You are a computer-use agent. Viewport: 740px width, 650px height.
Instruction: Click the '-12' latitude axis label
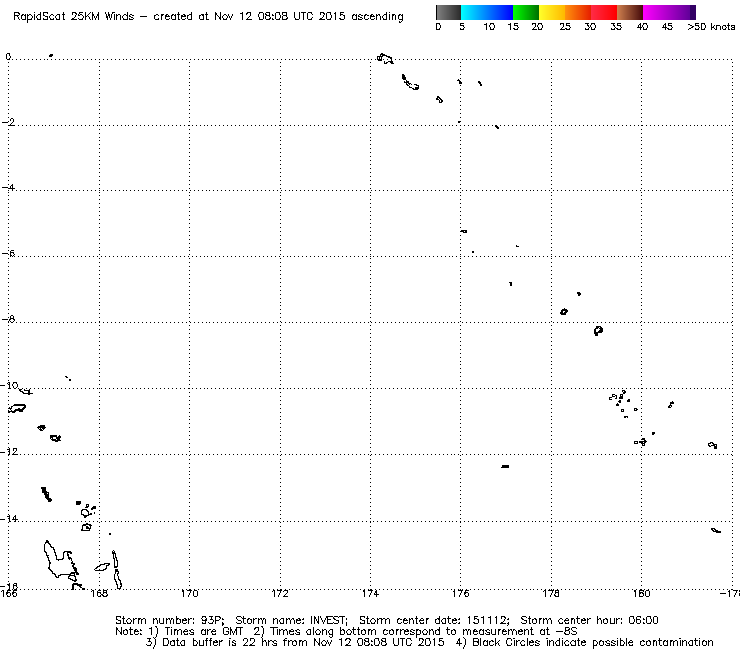point(9,451)
